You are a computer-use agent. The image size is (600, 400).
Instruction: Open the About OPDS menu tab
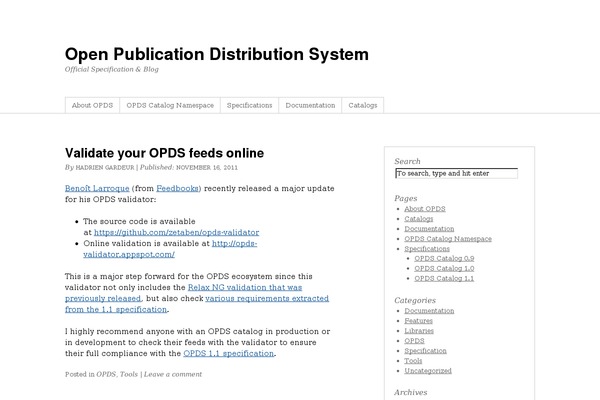(x=92, y=105)
